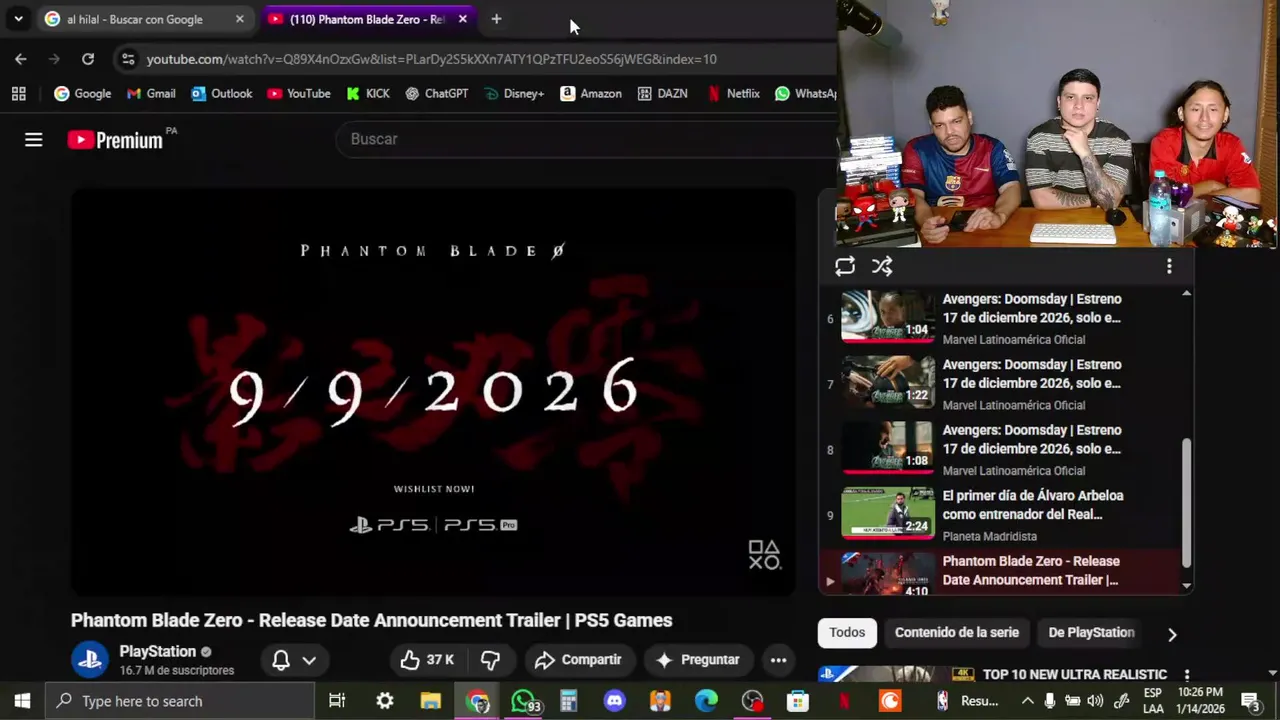Click the Type here to search box
Image resolution: width=1280 pixels, height=720 pixels.
coord(180,701)
